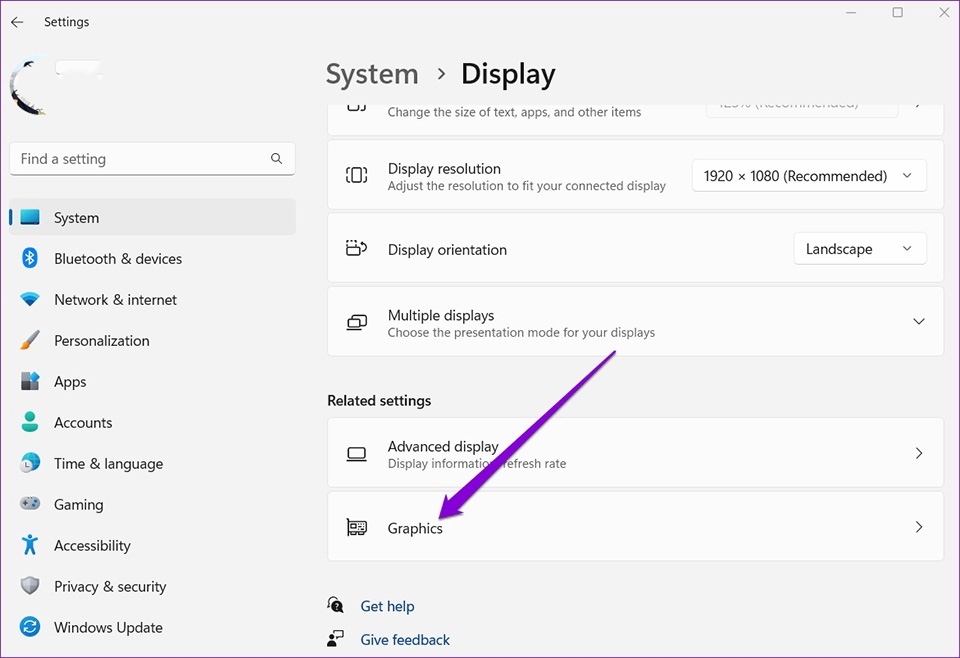This screenshot has height=658, width=960.
Task: Click the back arrow button
Action: pyautogui.click(x=17, y=21)
